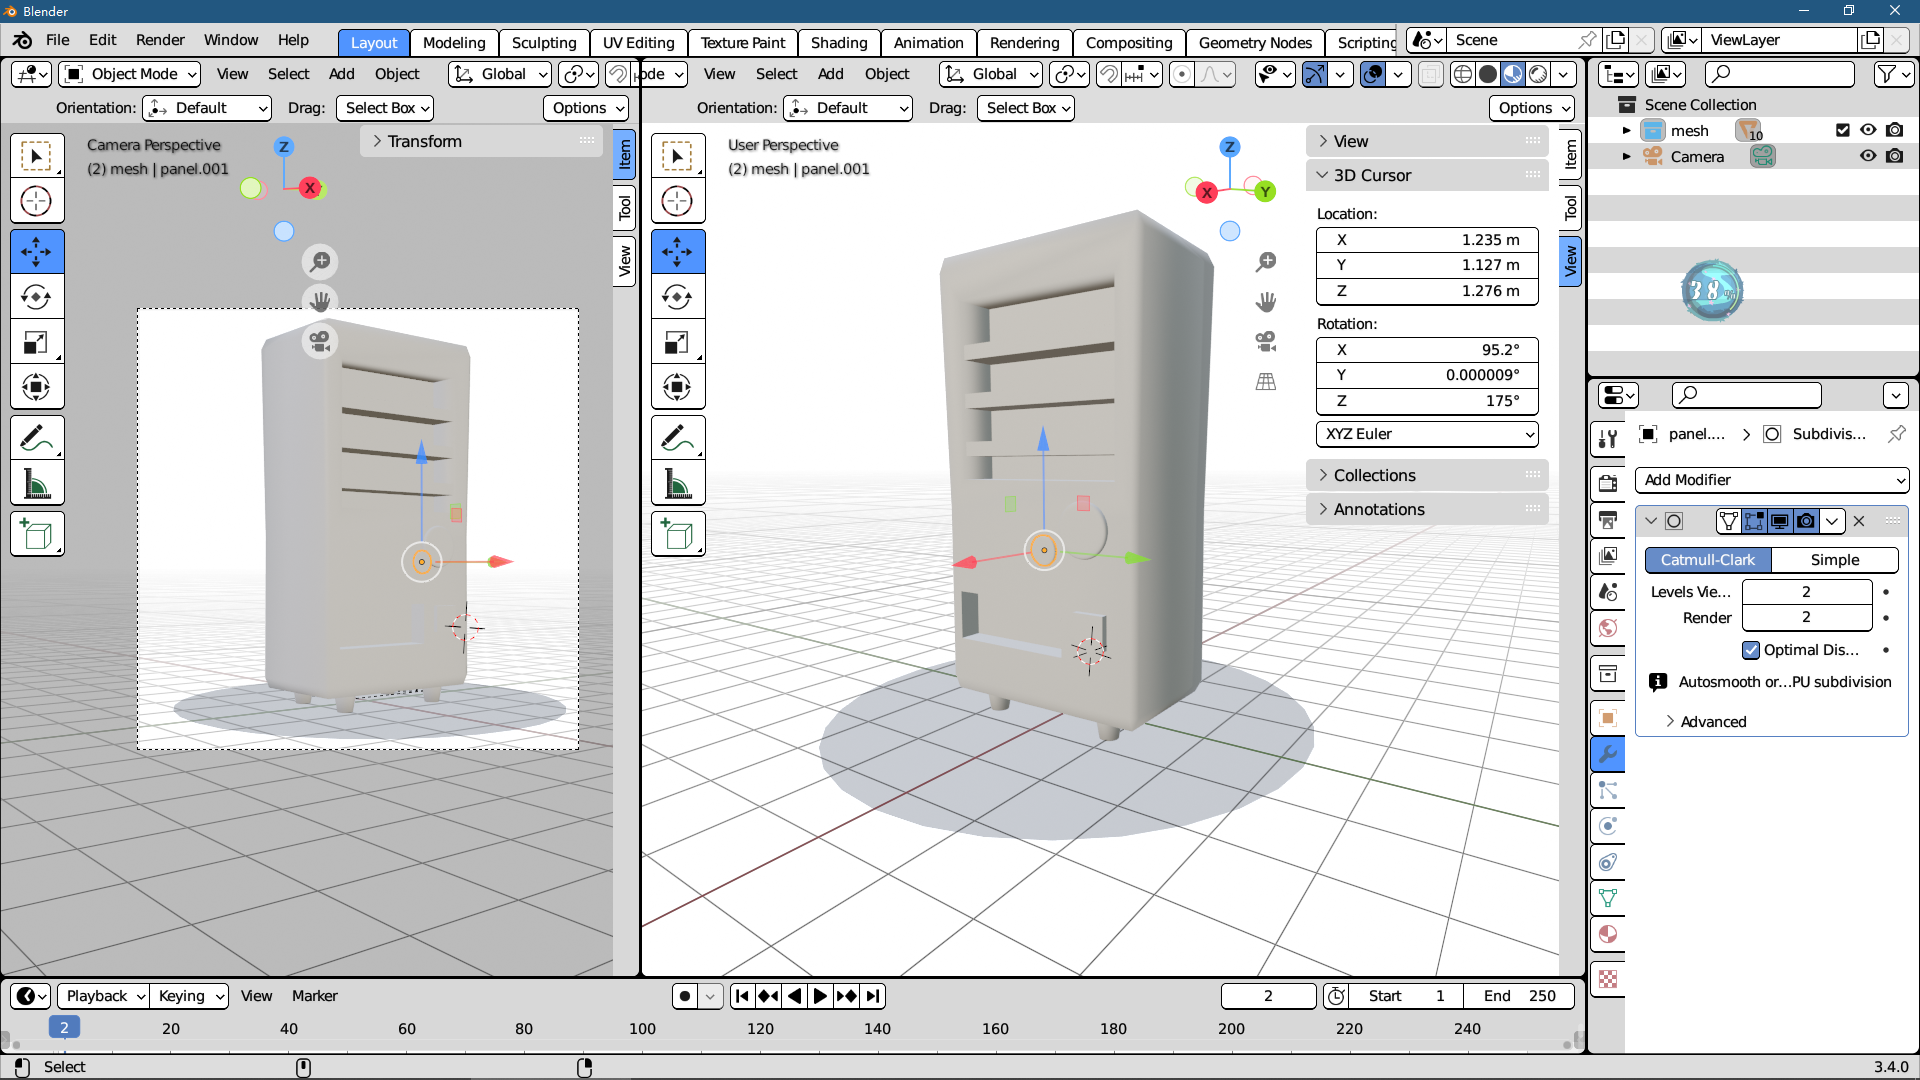The height and width of the screenshot is (1080, 1920).
Task: Open Options popover in right viewport
Action: pyautogui.click(x=1532, y=108)
